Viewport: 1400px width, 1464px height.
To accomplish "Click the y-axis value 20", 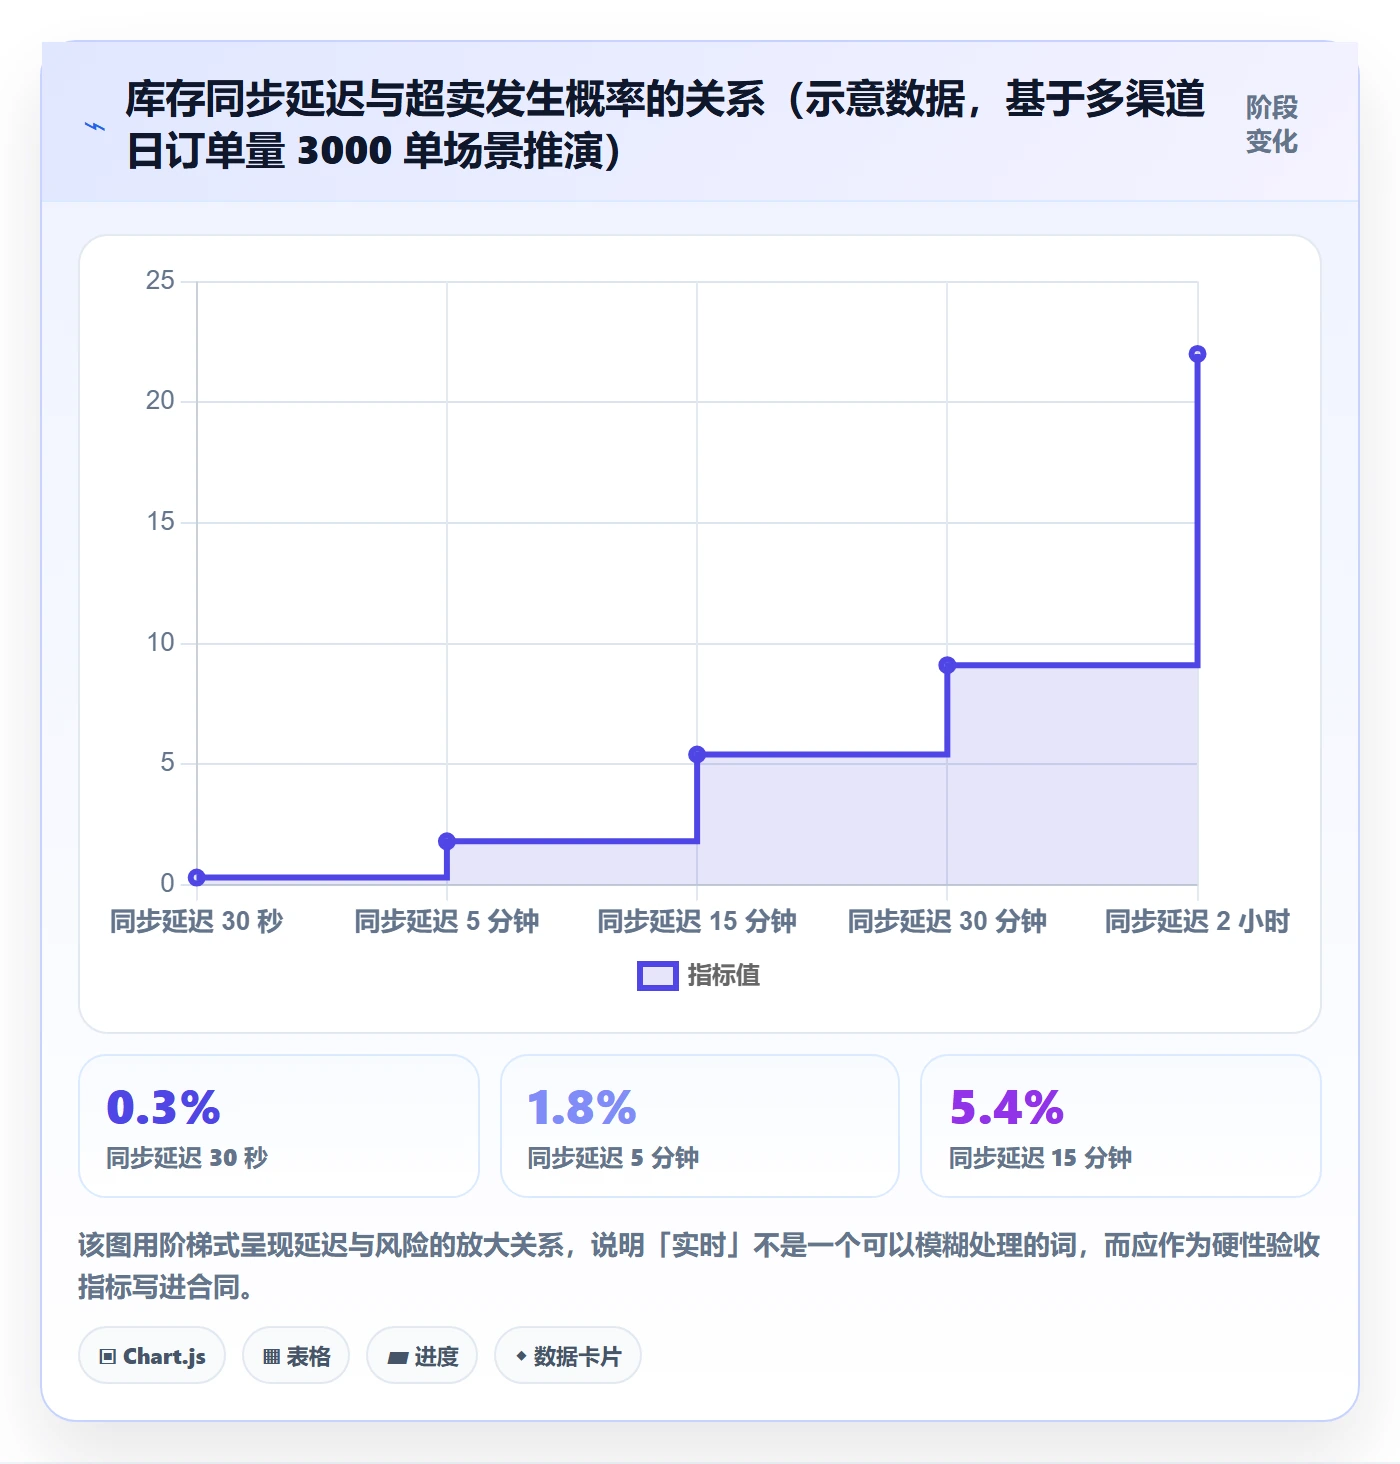I will click(x=160, y=401).
